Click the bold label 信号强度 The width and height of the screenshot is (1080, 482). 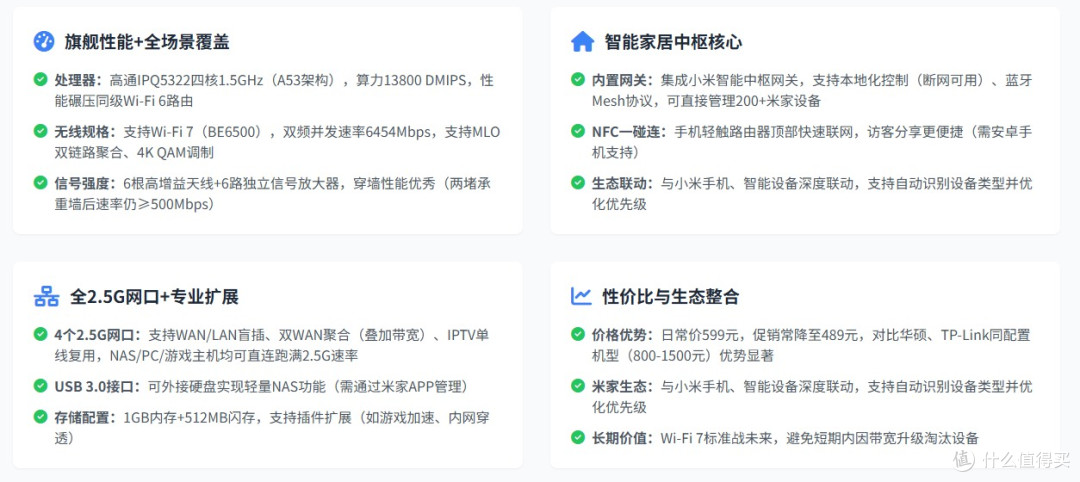tap(85, 184)
